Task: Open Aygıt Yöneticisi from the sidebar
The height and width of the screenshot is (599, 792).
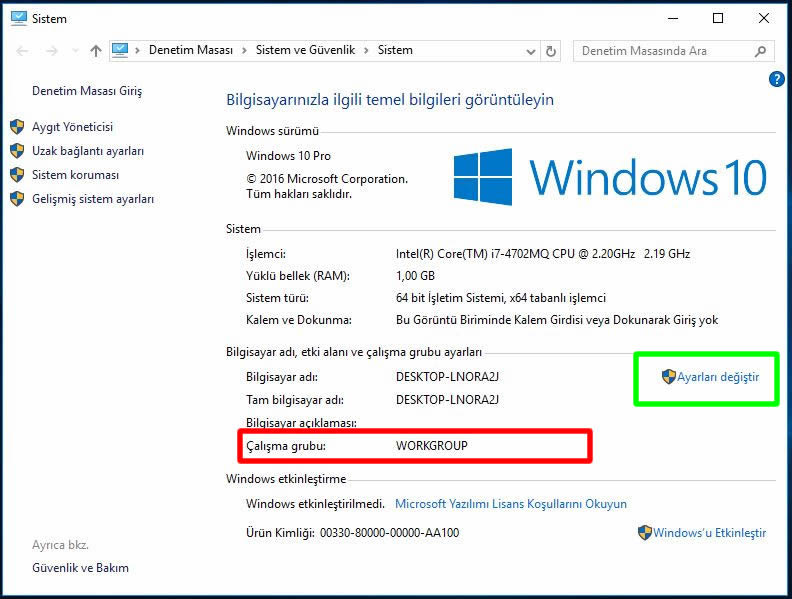Action: point(72,127)
